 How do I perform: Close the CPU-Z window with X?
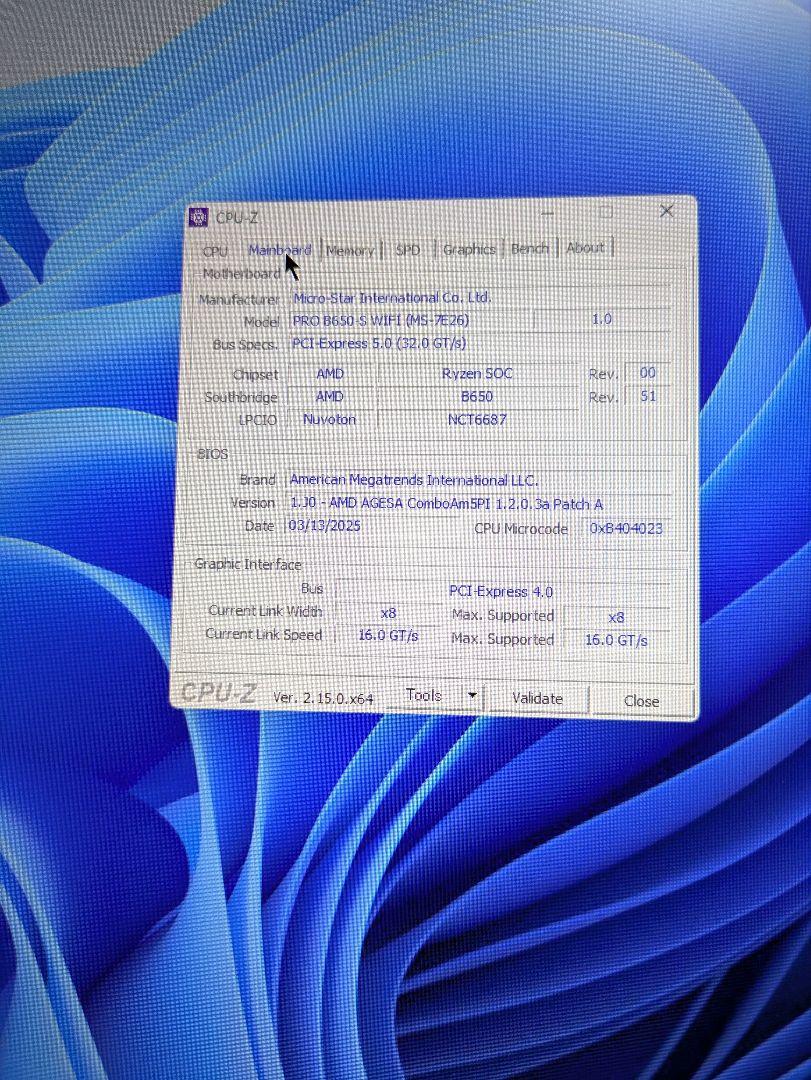(666, 211)
